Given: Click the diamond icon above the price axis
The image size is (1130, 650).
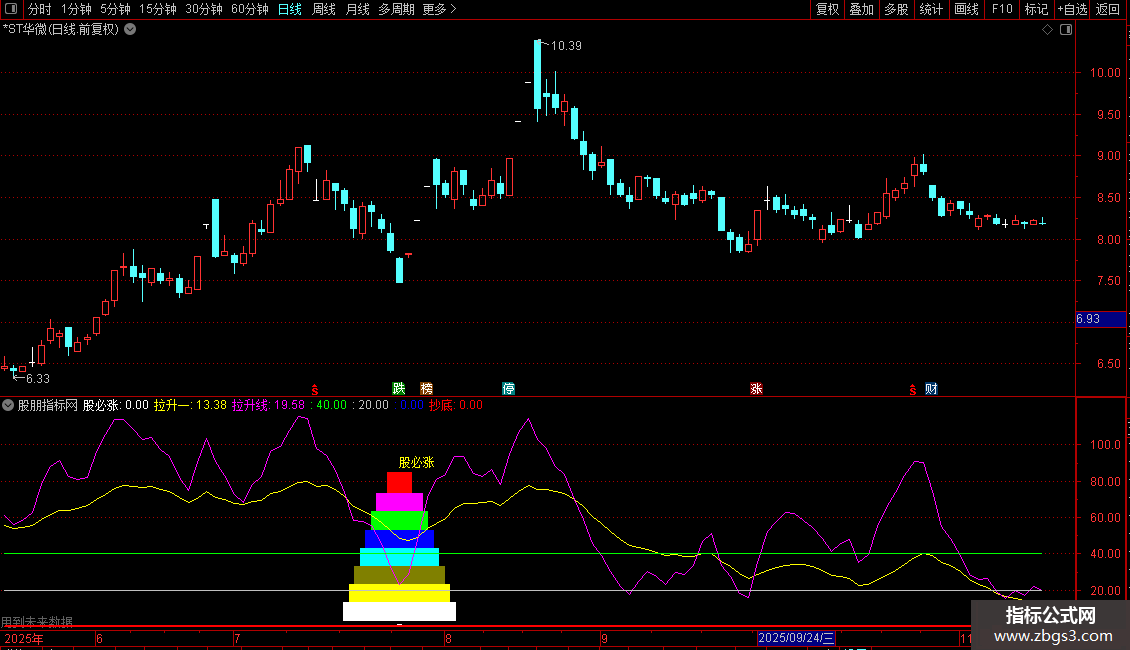Looking at the screenshot, I should (1047, 30).
